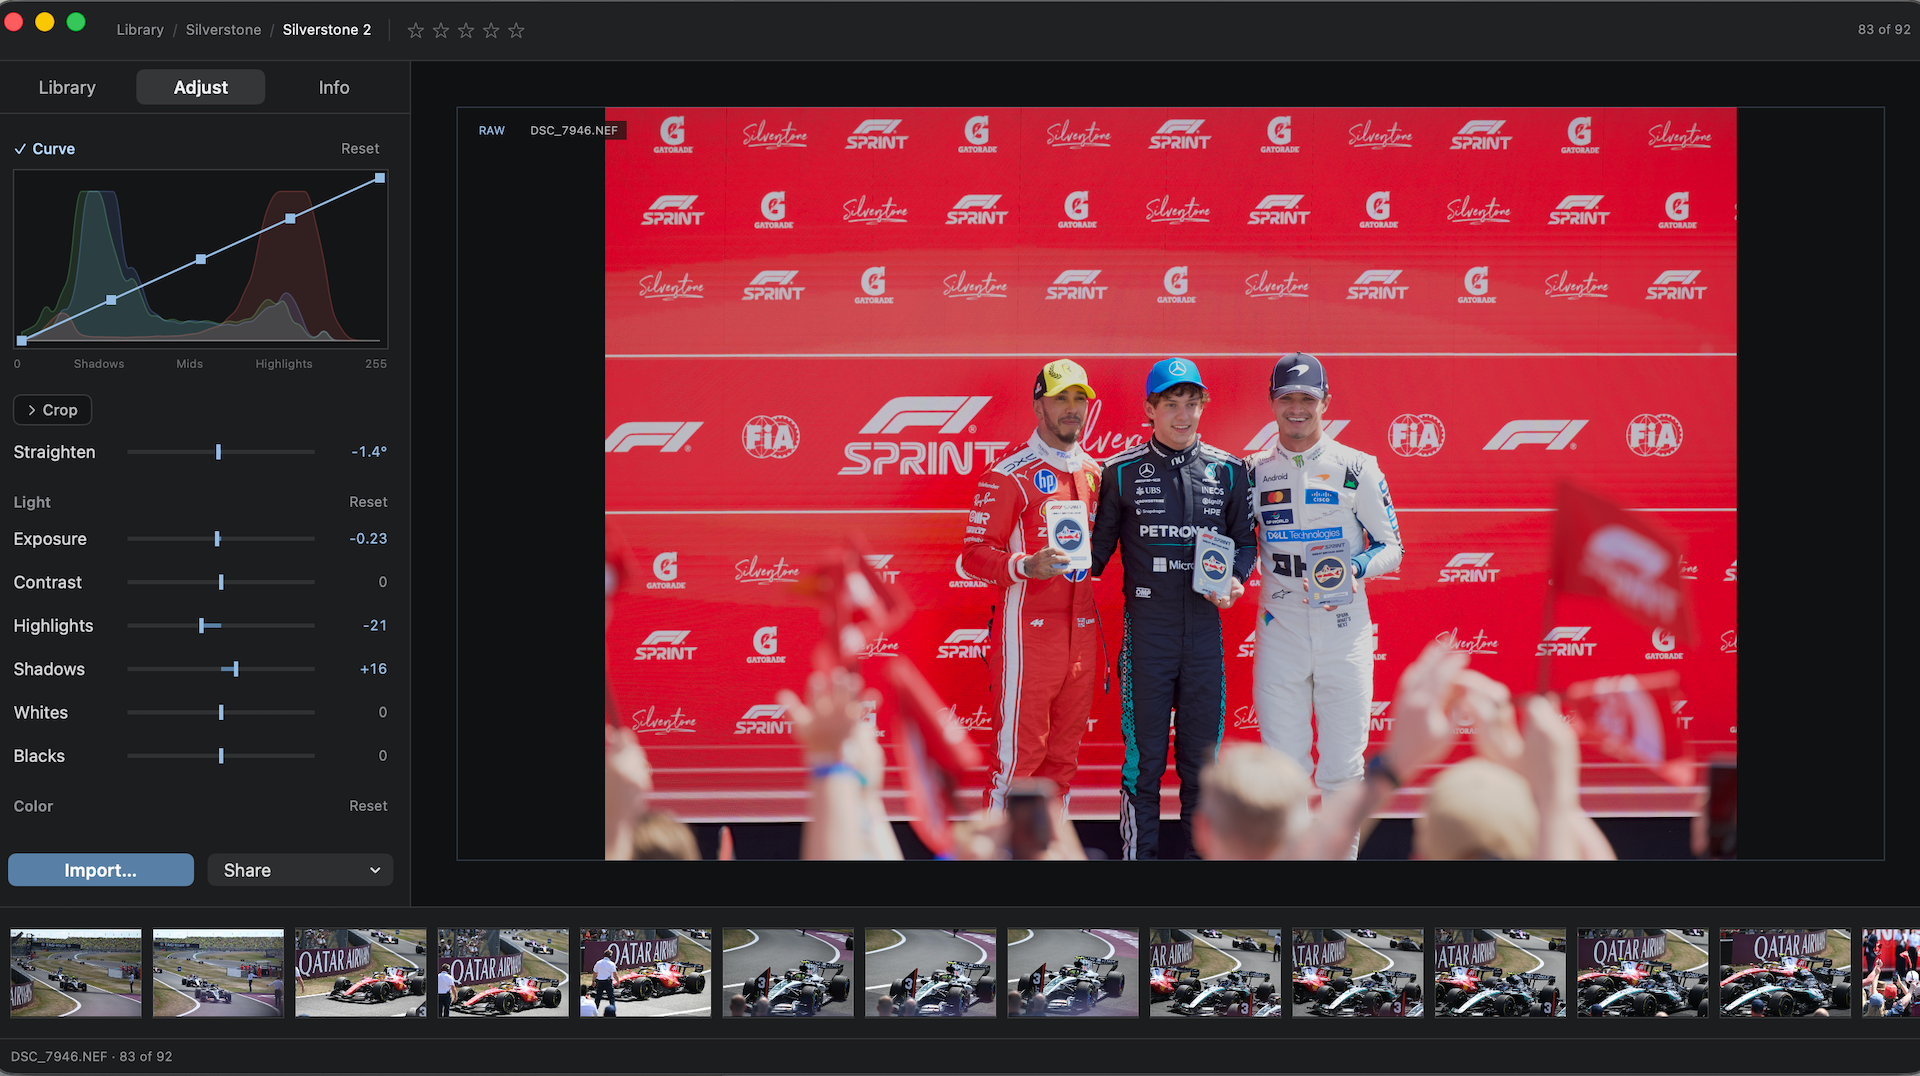Select the eleventh filmstrip thumbnail
1920x1076 pixels.
[1501, 973]
